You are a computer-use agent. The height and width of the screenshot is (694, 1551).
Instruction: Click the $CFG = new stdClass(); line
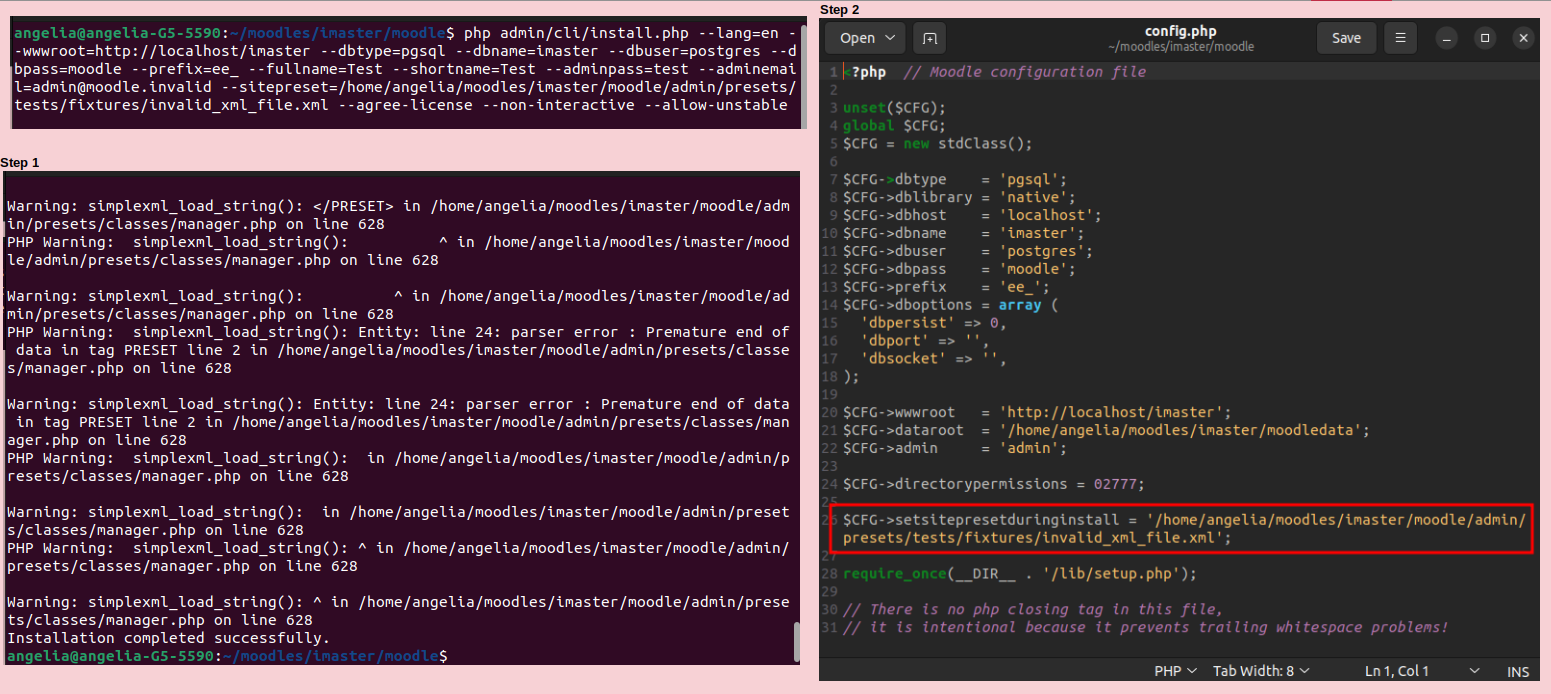pos(937,143)
